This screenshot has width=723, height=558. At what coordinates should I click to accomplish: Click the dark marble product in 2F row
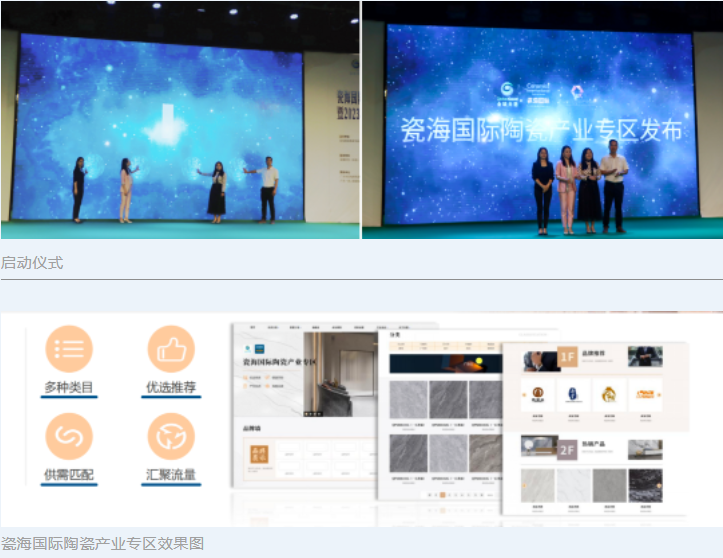click(645, 486)
